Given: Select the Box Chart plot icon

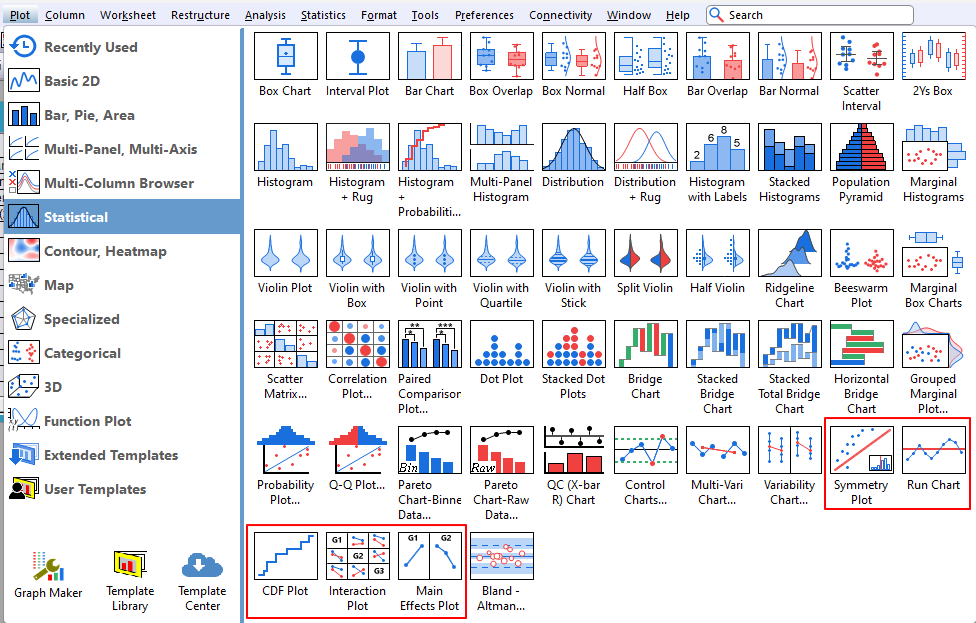Looking at the screenshot, I should 286,56.
